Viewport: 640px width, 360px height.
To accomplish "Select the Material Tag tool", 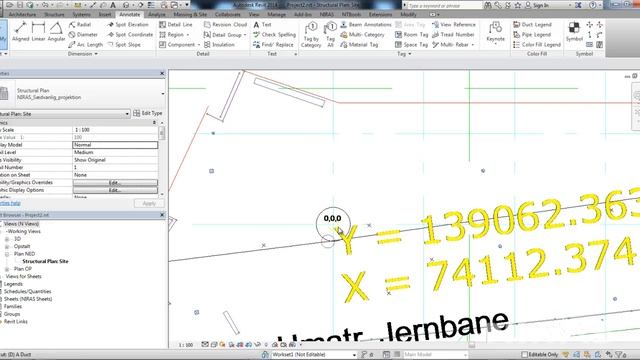I will 359,44.
